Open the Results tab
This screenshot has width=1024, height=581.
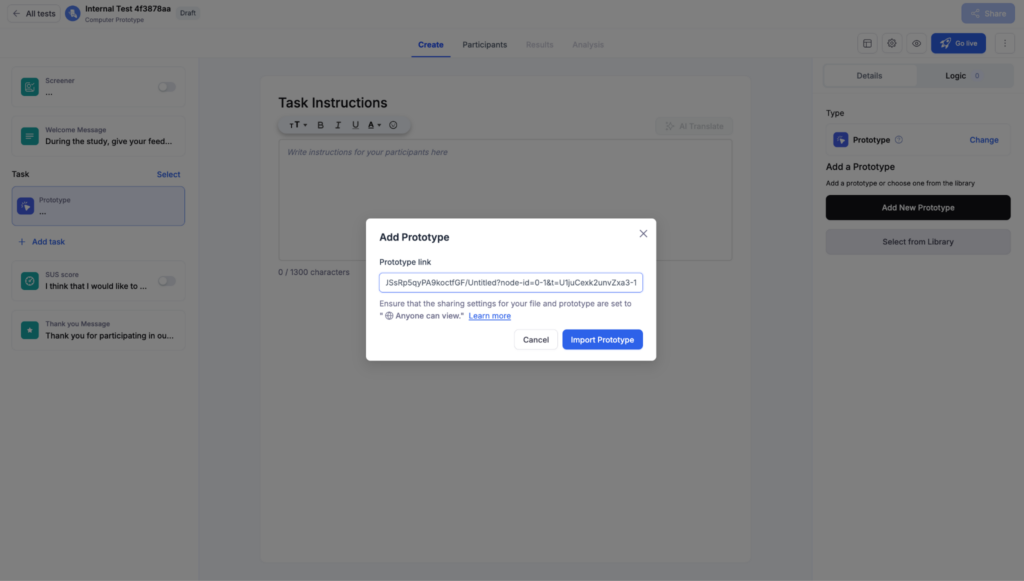coord(539,44)
